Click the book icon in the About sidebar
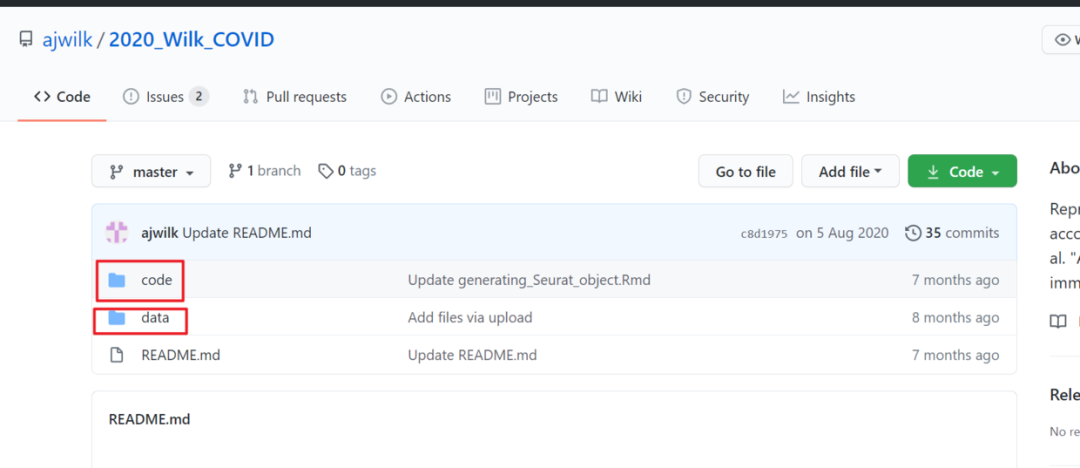Image resolution: width=1080 pixels, height=468 pixels. [x=1058, y=321]
